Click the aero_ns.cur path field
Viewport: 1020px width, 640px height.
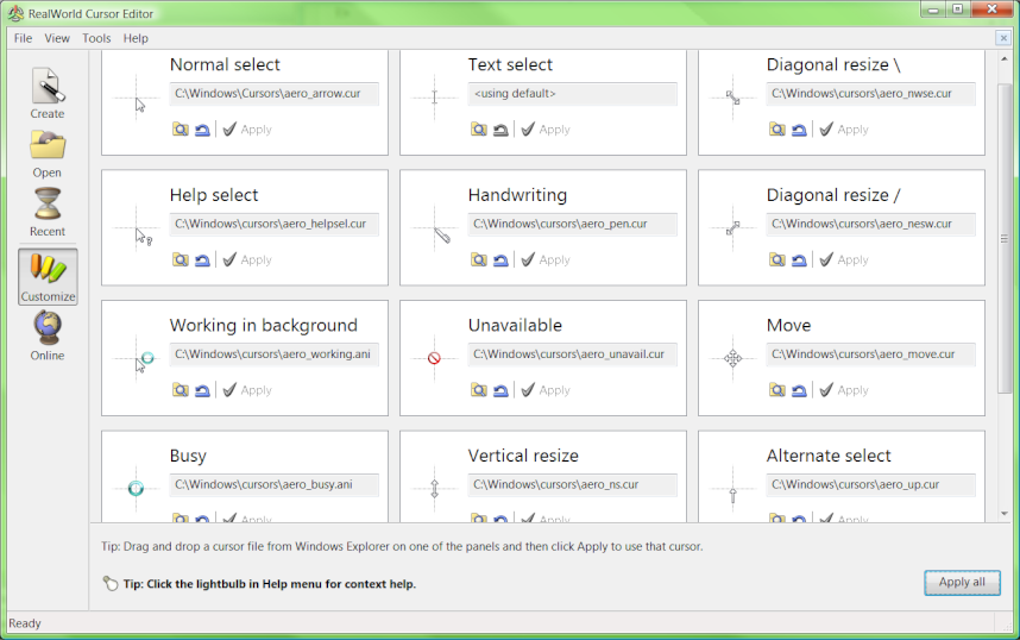(572, 485)
